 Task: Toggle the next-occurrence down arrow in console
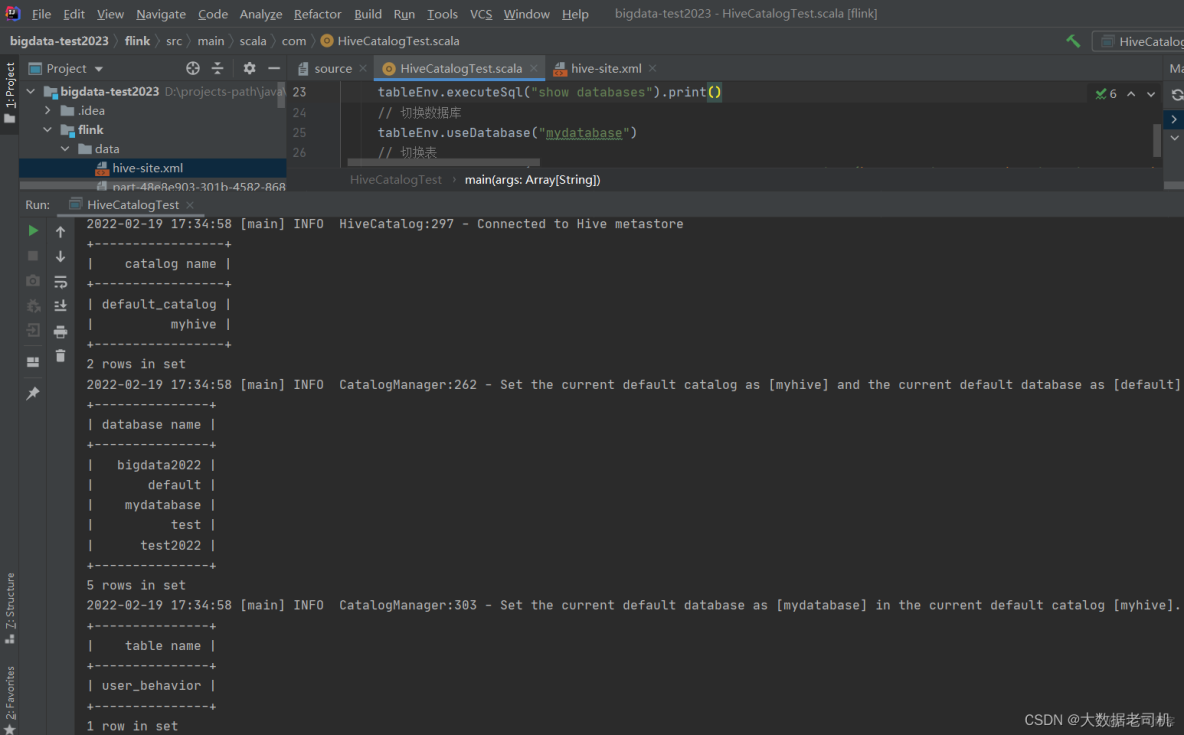point(60,256)
